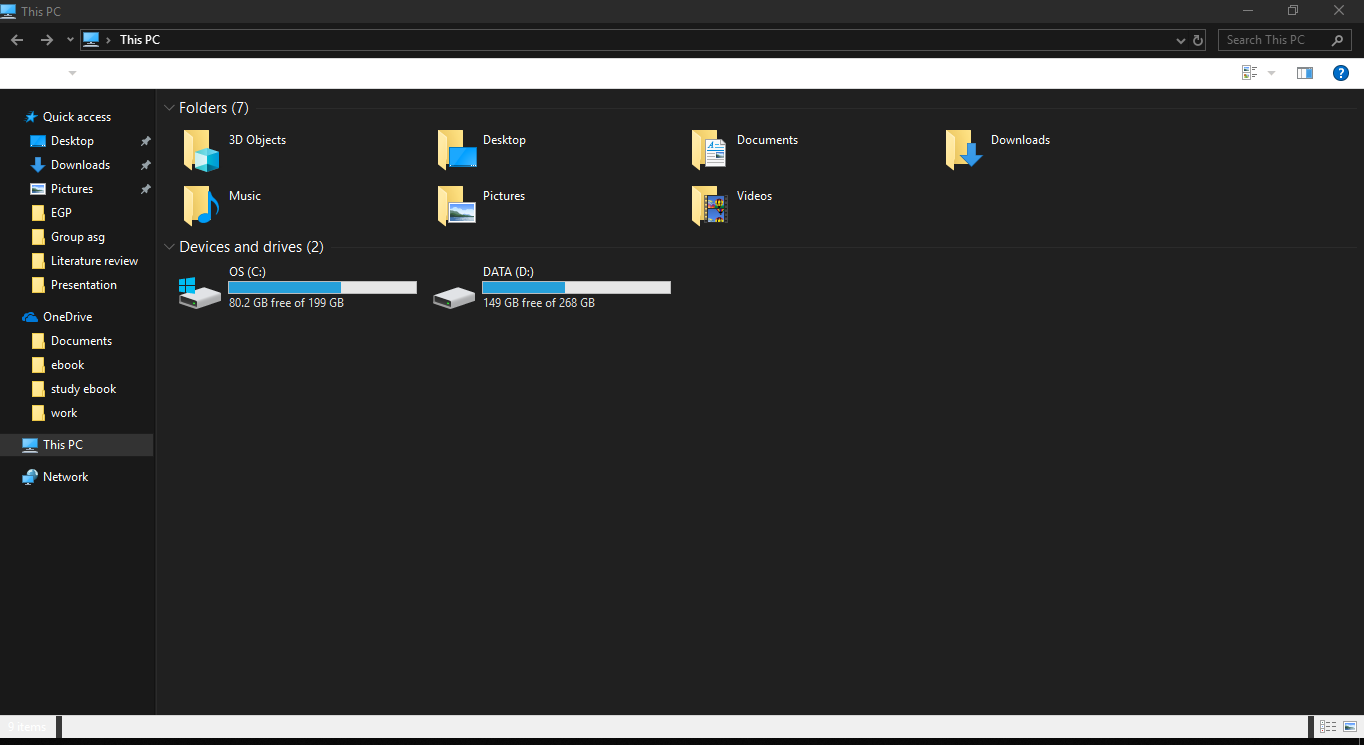This screenshot has height=745, width=1364.
Task: Open the study ebook folder
Action: point(84,389)
